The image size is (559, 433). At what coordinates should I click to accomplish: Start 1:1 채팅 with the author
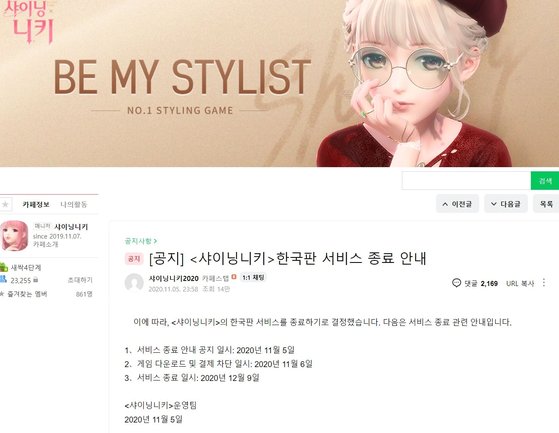click(253, 277)
